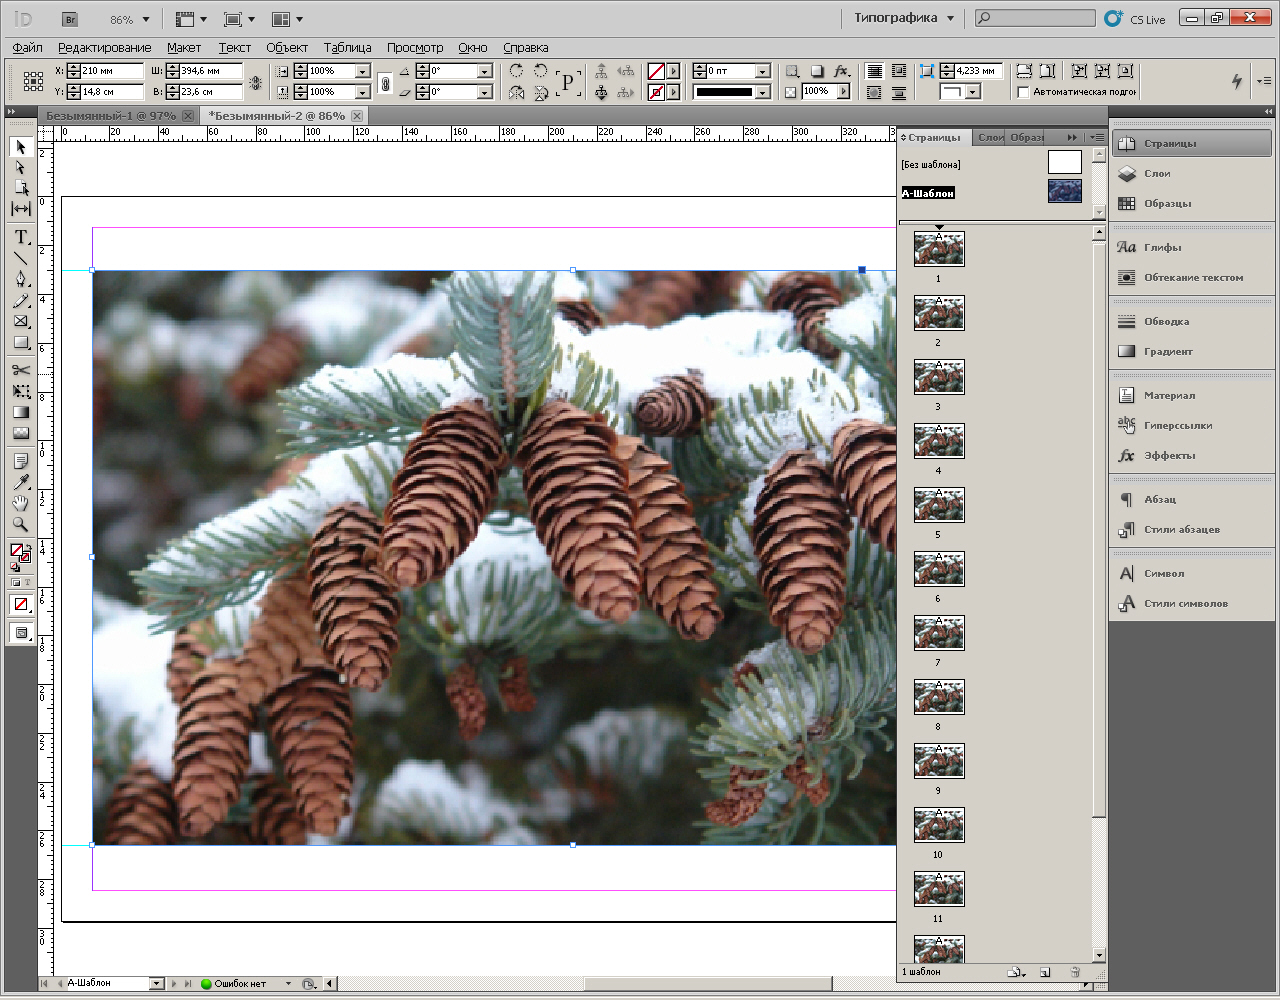Activate the Eyedropper tool

(20, 482)
